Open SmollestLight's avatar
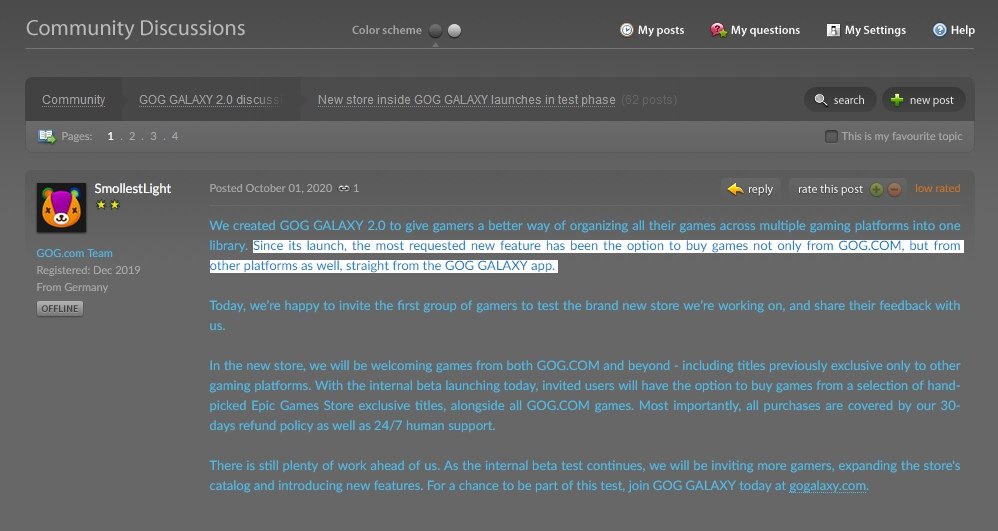 coord(61,208)
